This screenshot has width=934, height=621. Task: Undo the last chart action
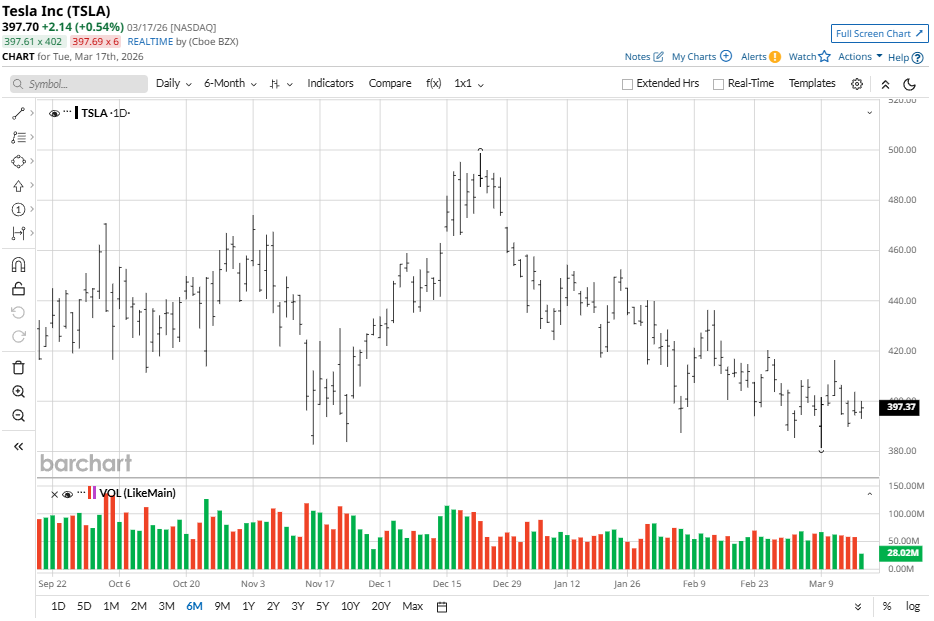tap(19, 311)
